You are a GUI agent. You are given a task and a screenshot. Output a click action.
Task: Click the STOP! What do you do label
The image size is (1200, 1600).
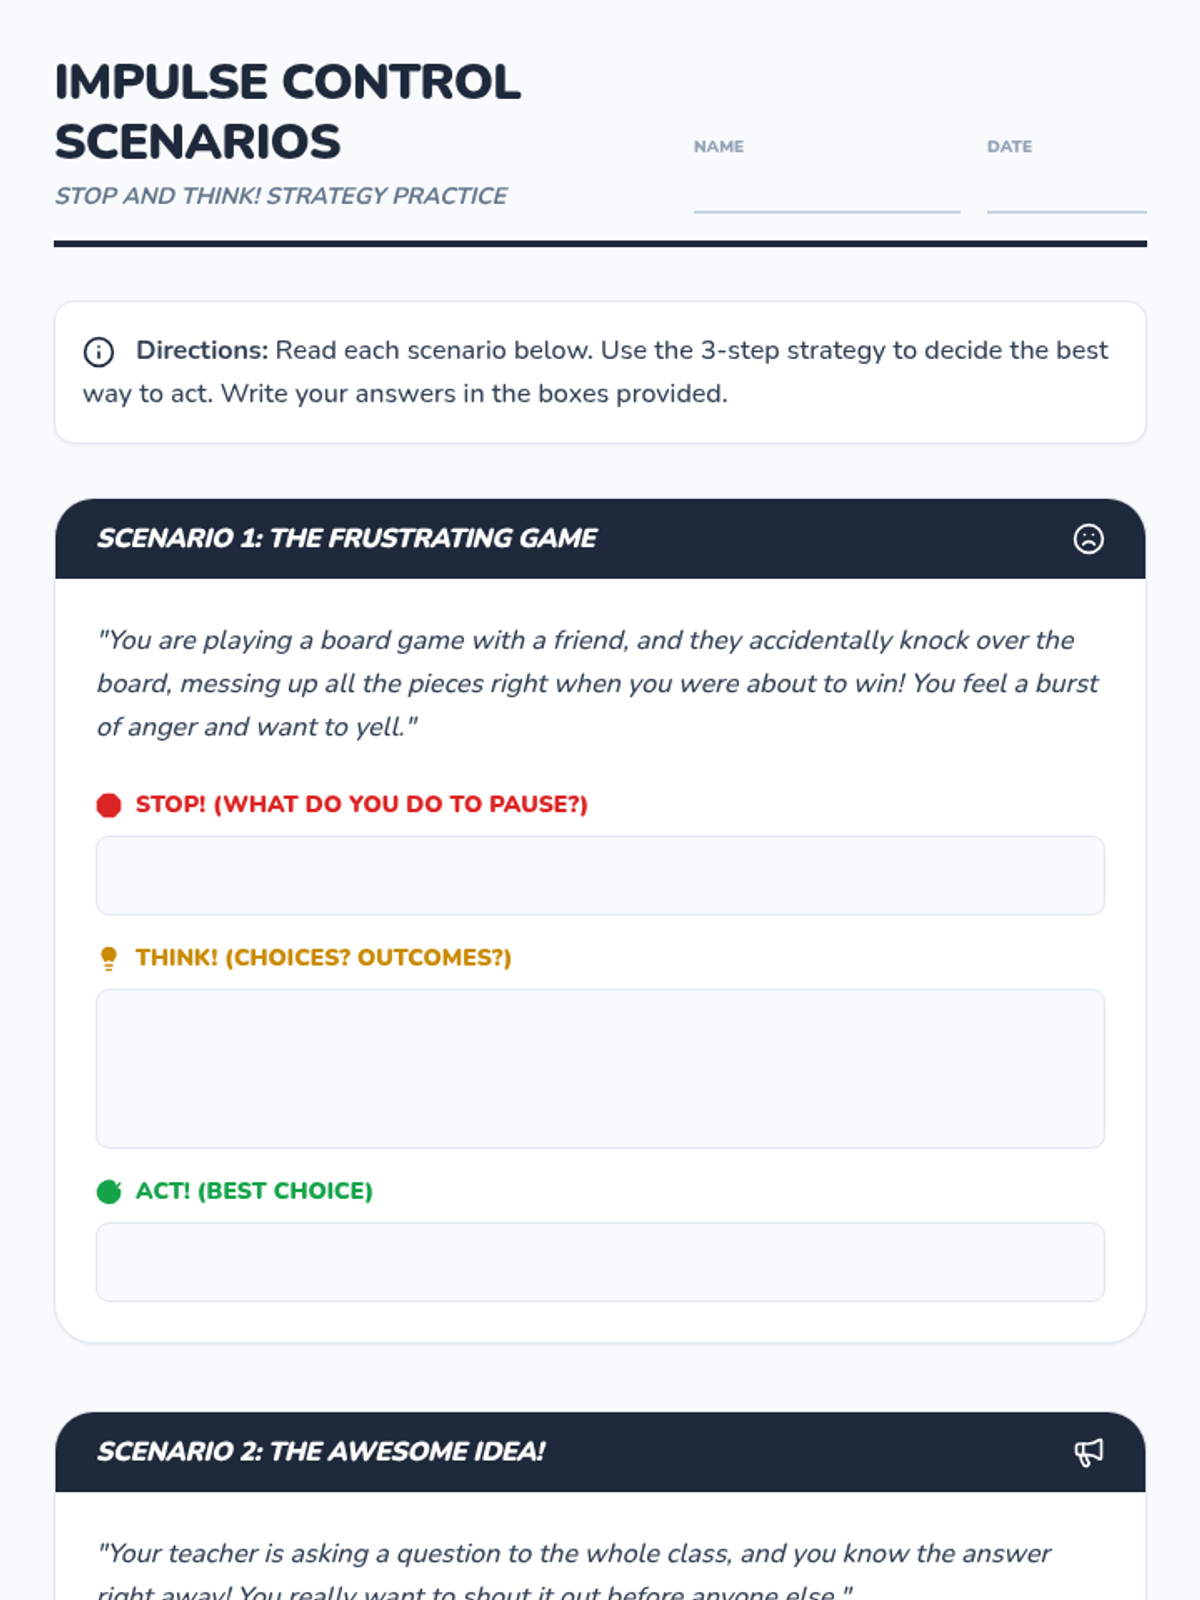coord(361,805)
